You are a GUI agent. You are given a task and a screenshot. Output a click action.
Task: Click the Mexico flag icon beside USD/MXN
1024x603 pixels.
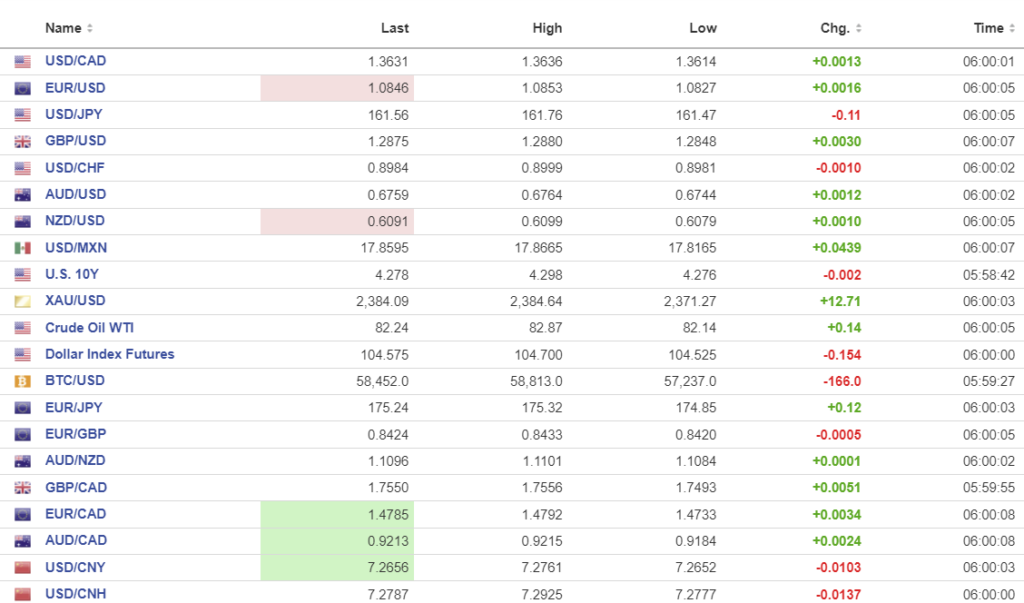[x=22, y=248]
